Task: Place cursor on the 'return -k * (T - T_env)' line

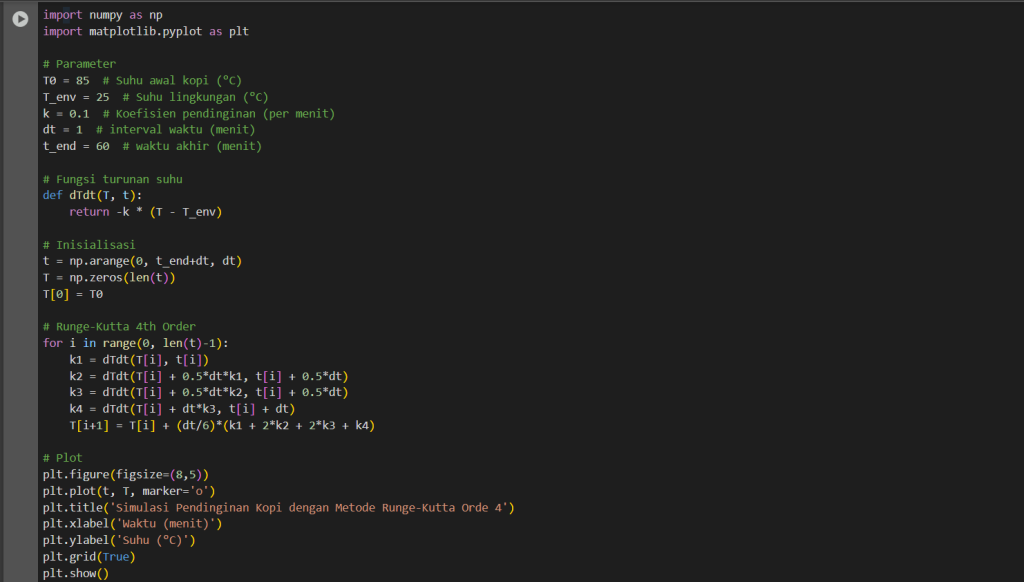Action: (145, 212)
